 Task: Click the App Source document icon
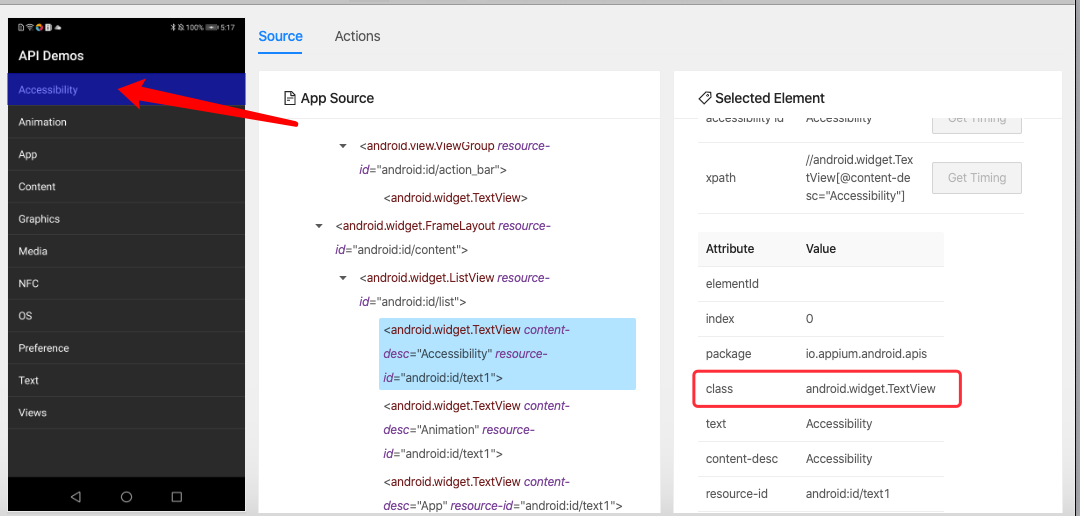point(290,98)
